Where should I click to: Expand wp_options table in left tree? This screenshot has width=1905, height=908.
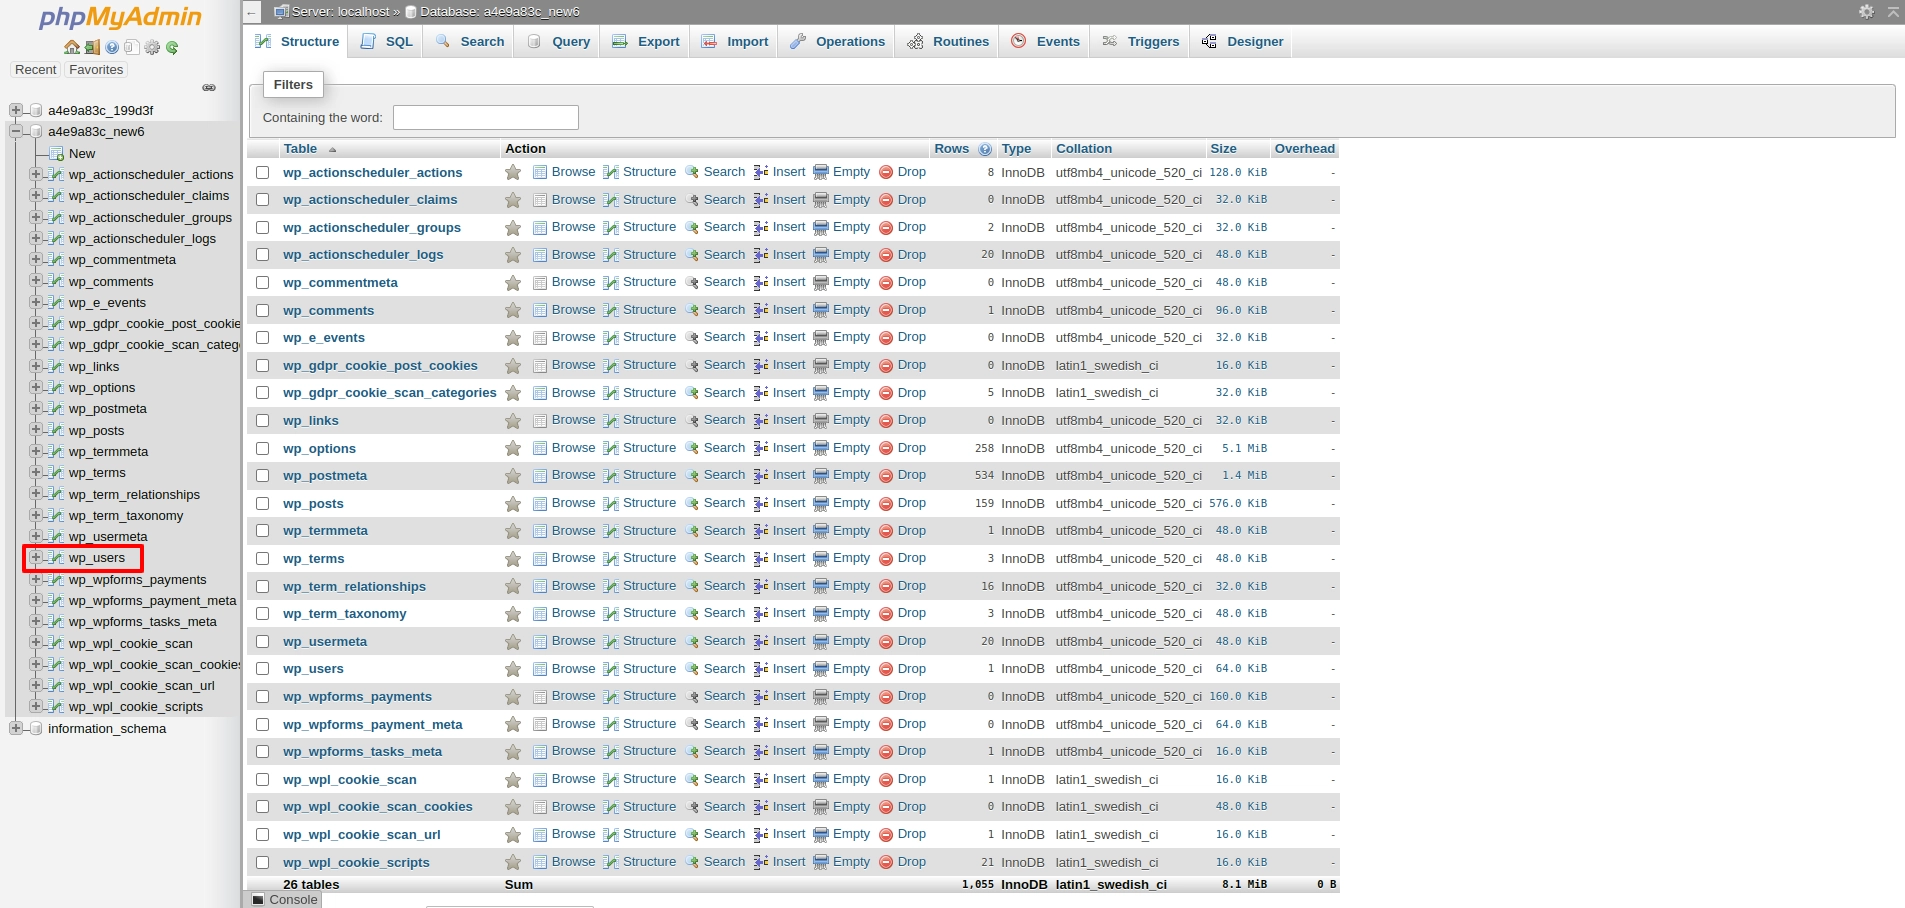pyautogui.click(x=35, y=387)
